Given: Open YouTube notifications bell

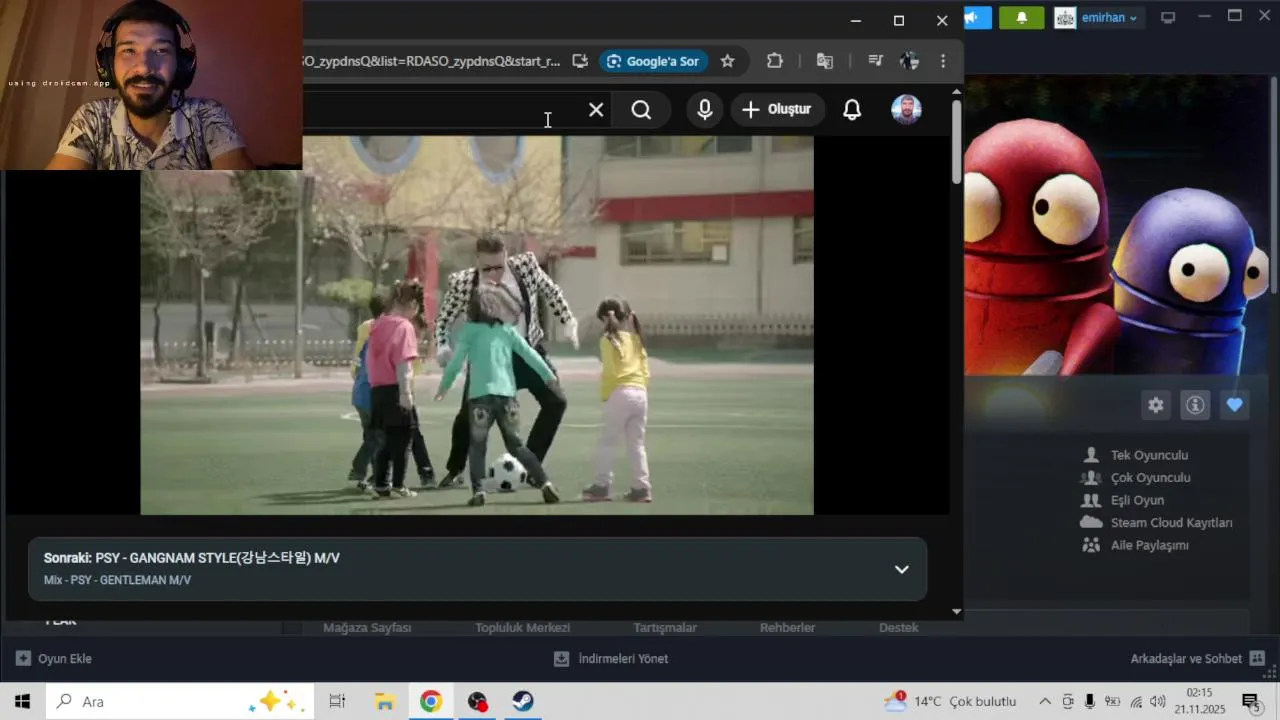Looking at the screenshot, I should click(852, 110).
